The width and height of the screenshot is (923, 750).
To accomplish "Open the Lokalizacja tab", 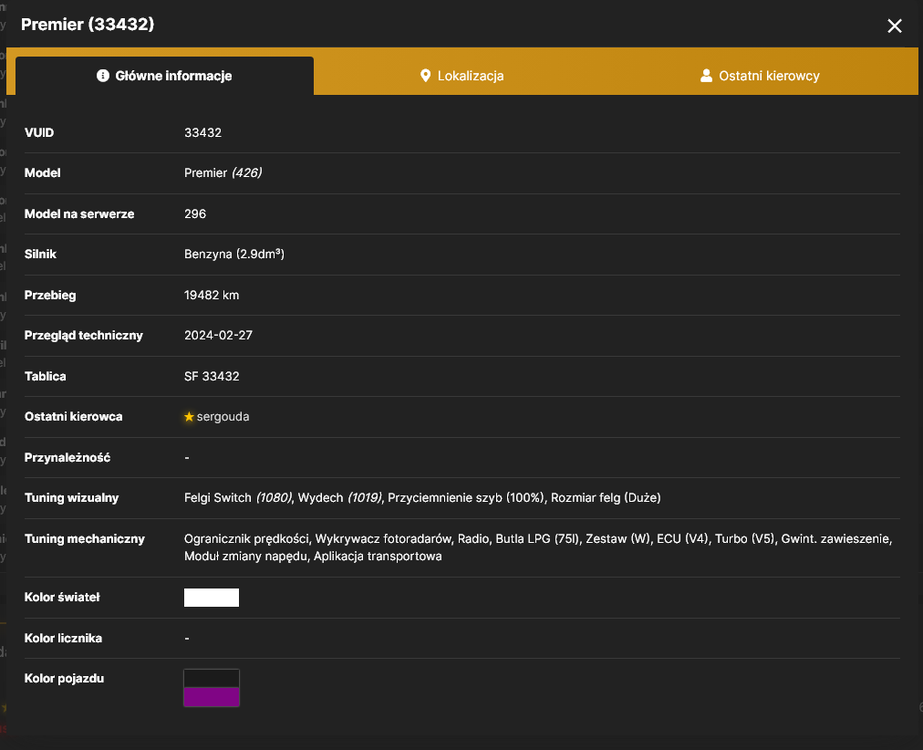I will tap(462, 76).
